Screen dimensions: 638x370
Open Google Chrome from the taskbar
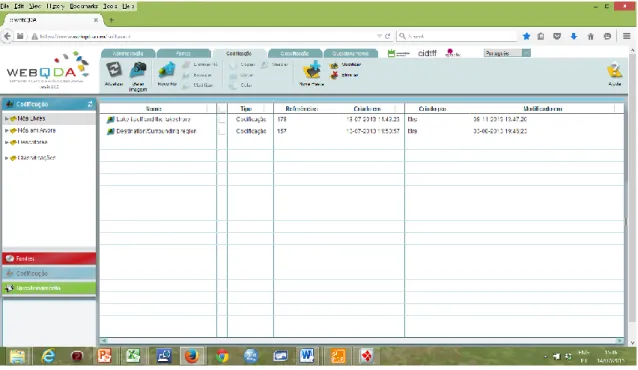coord(222,357)
